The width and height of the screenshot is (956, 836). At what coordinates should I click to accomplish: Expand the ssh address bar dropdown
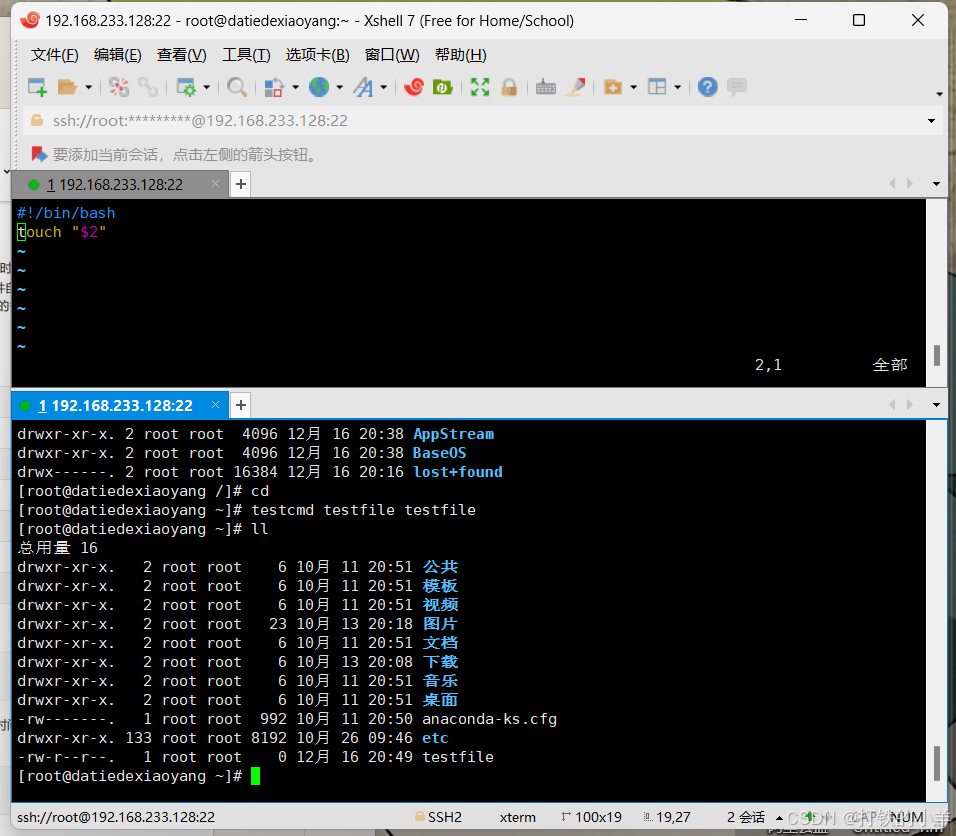coord(932,121)
